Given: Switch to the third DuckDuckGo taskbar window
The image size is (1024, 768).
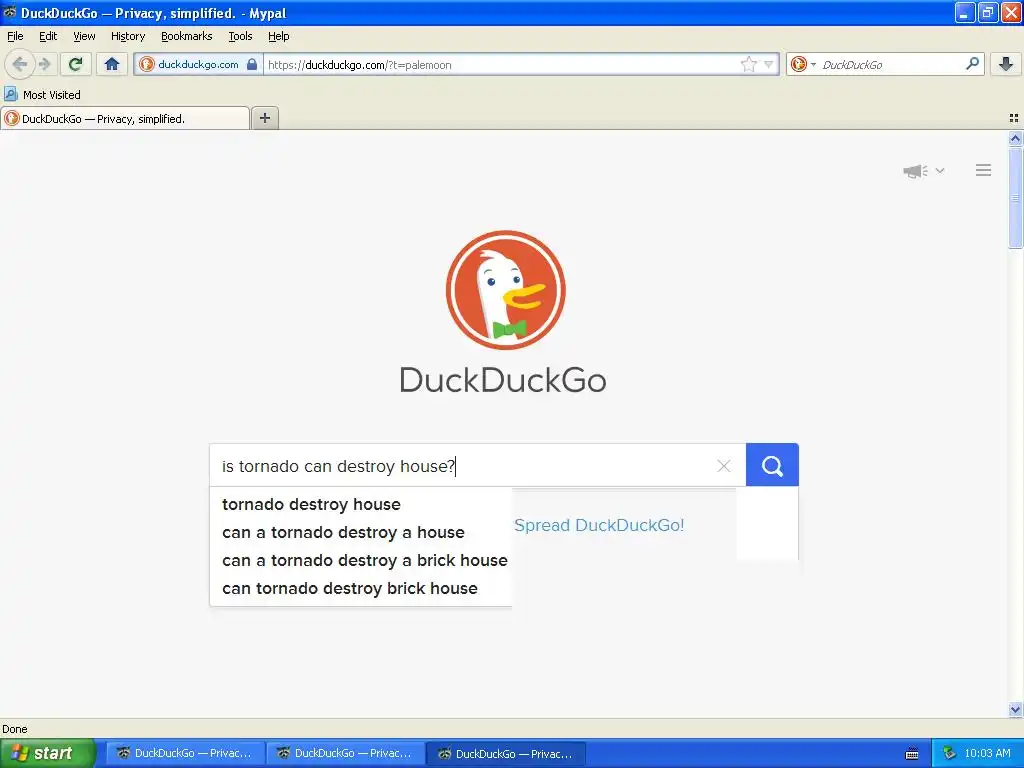Looking at the screenshot, I should [x=505, y=753].
